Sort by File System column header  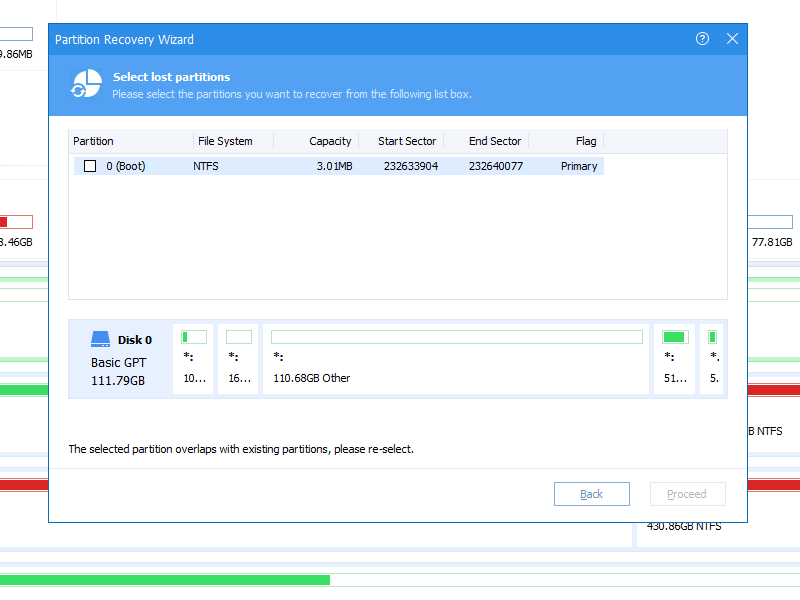[225, 141]
